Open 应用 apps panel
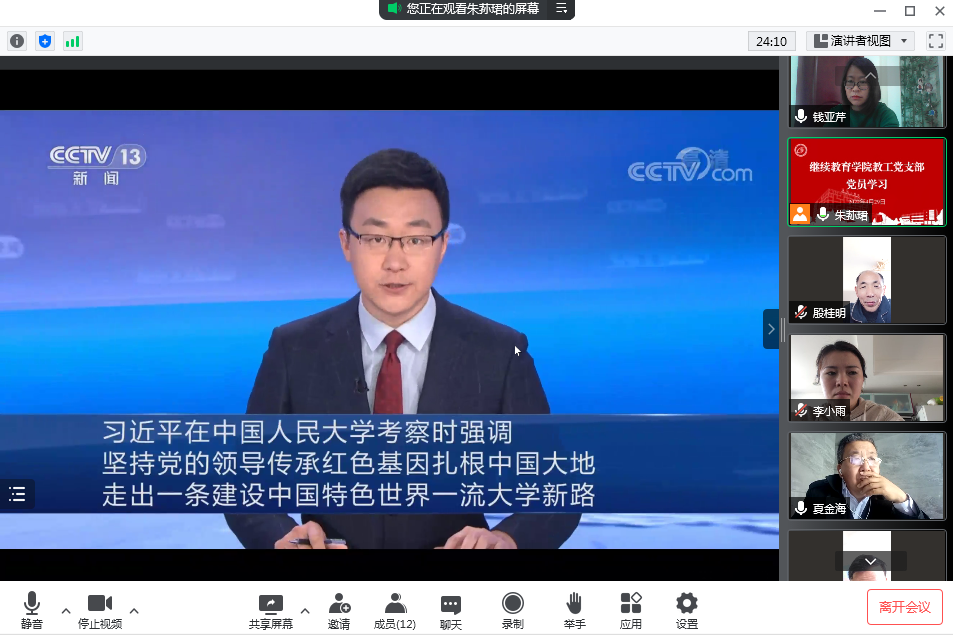 point(631,610)
